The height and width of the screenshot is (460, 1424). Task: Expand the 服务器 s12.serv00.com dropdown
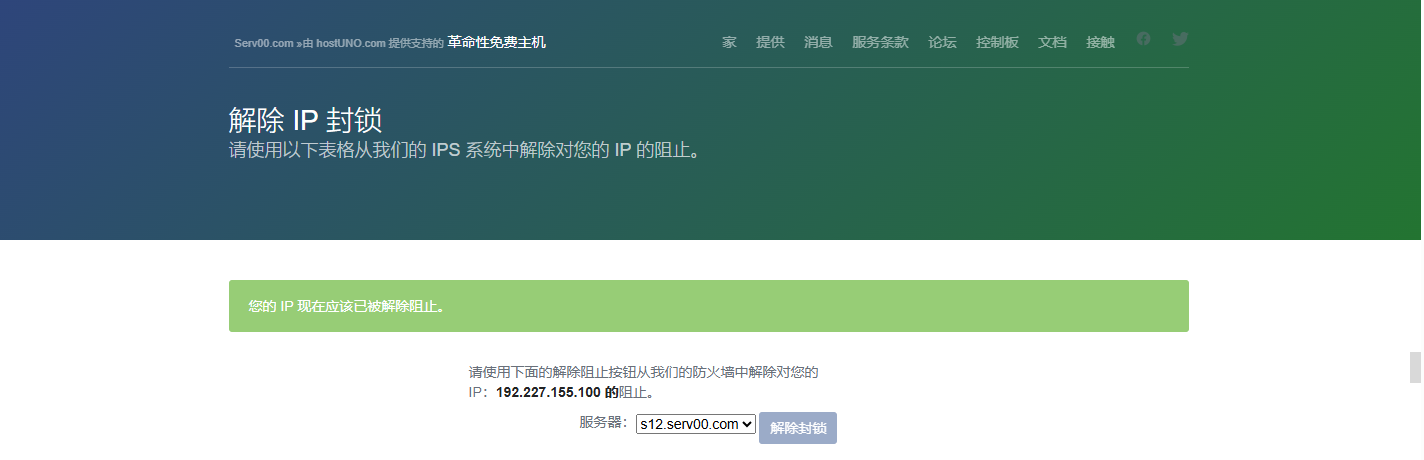pyautogui.click(x=696, y=424)
